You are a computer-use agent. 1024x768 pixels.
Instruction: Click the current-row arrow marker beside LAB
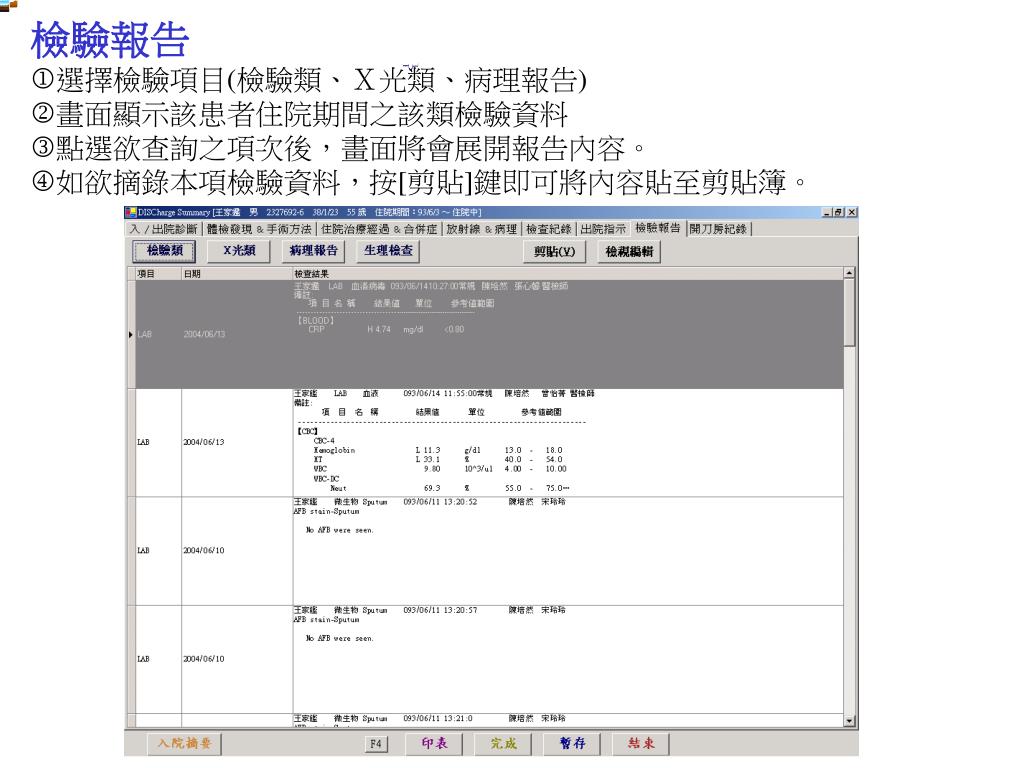(131, 334)
